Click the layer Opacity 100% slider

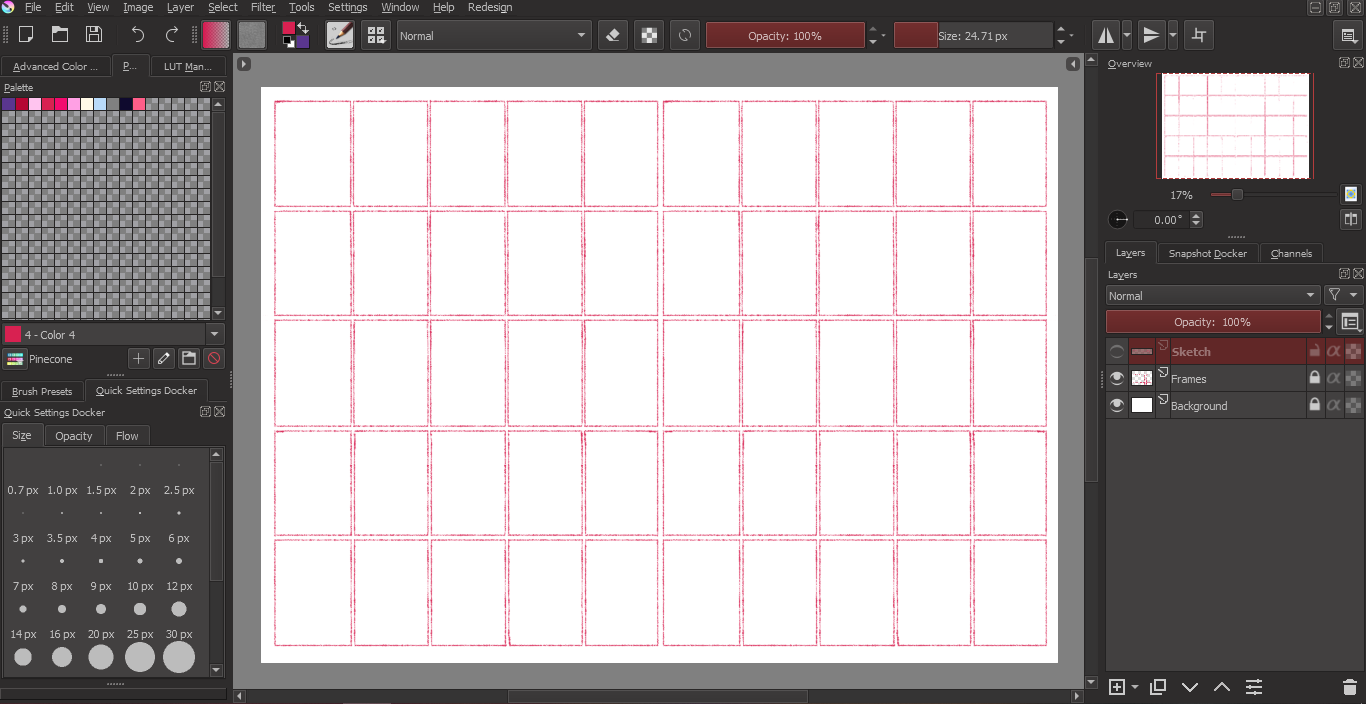(1212, 322)
